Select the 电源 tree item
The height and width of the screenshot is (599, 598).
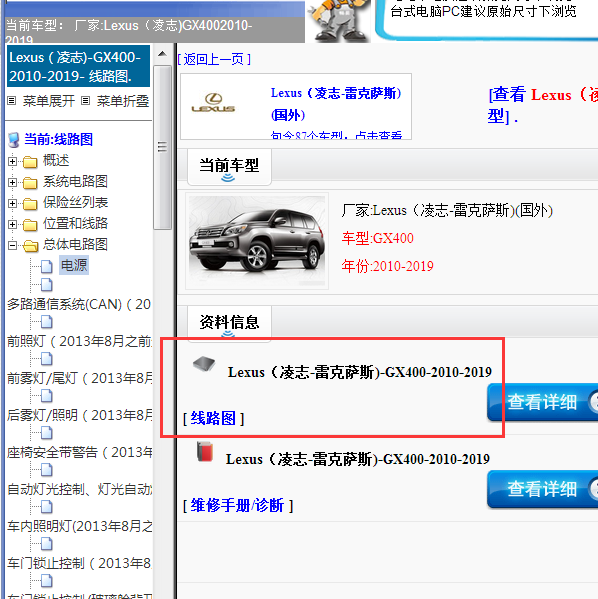pos(74,265)
